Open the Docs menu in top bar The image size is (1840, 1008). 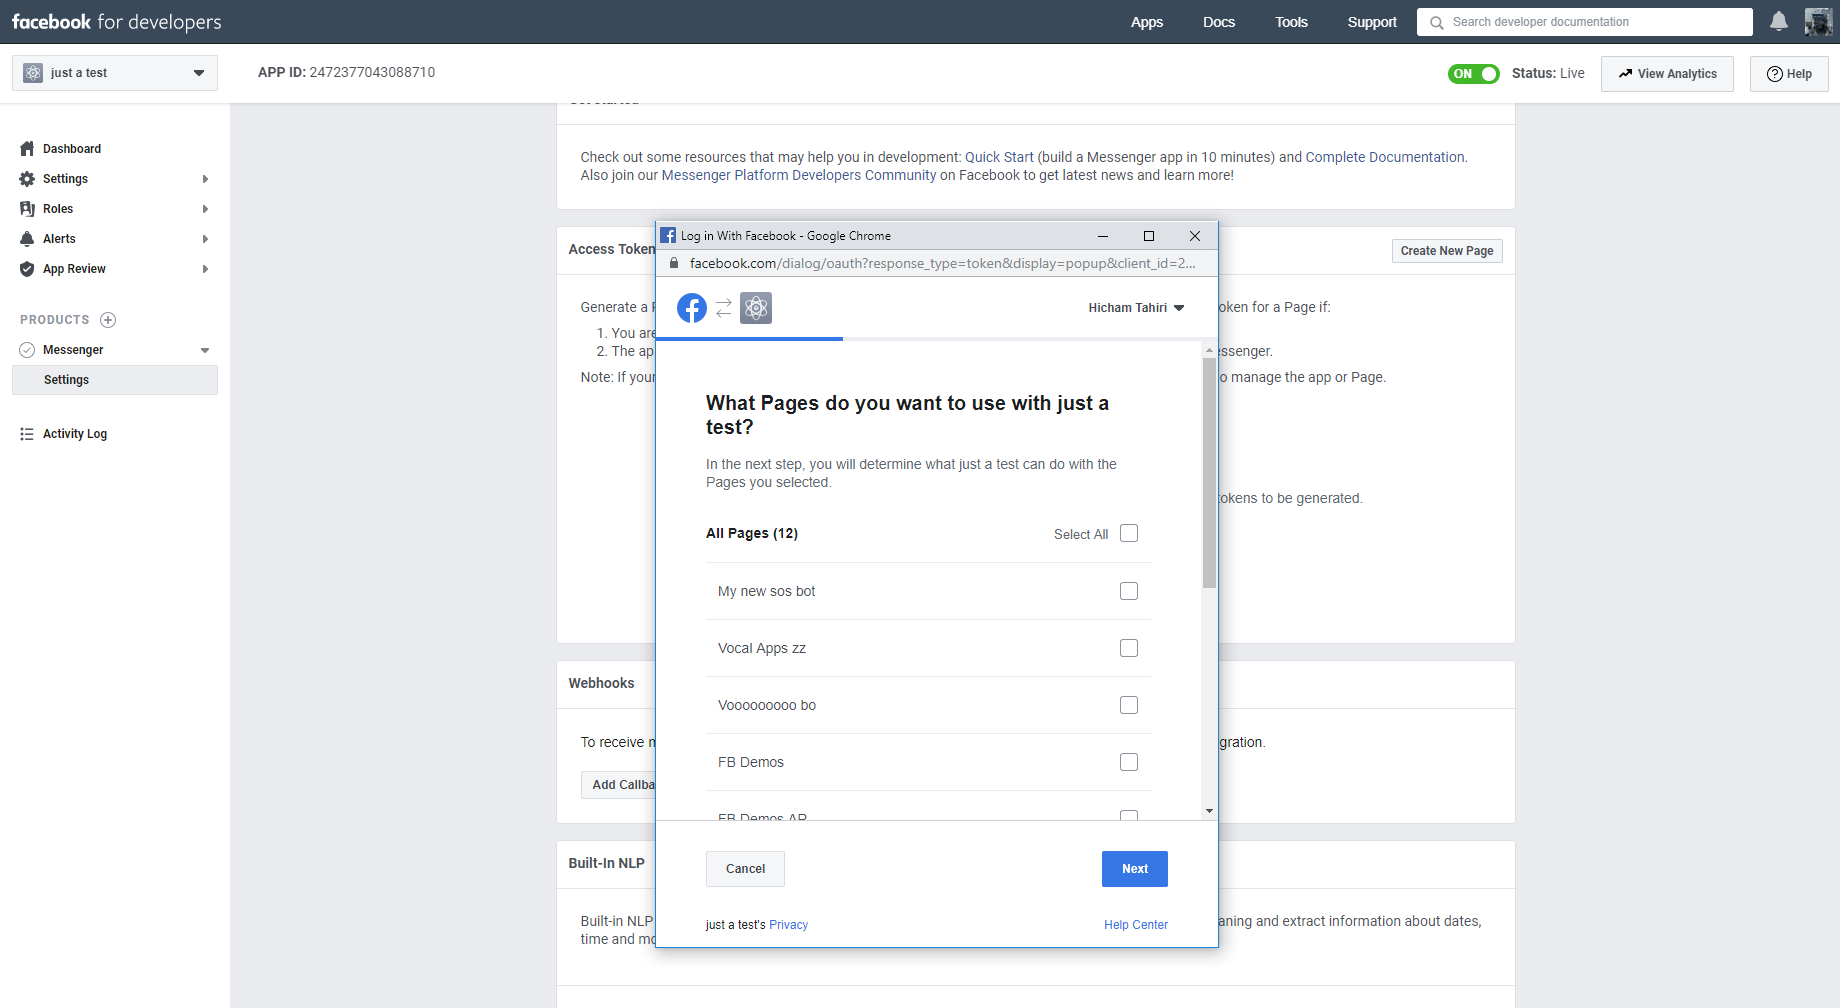[1219, 22]
